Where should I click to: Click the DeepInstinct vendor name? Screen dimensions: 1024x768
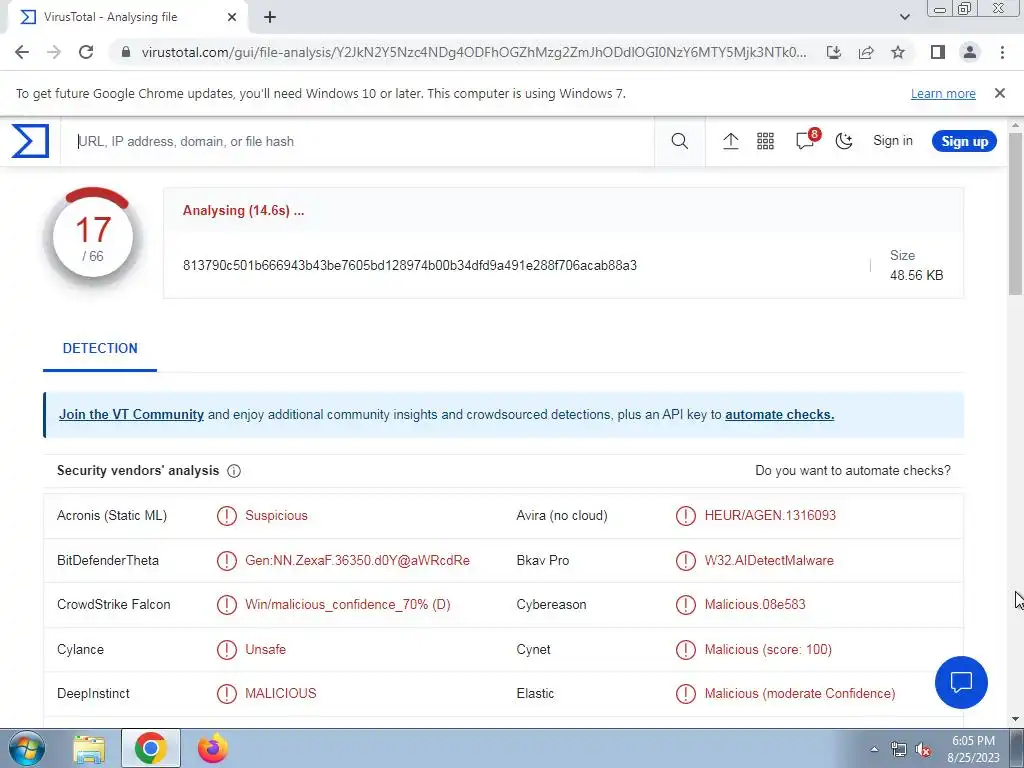pos(93,694)
